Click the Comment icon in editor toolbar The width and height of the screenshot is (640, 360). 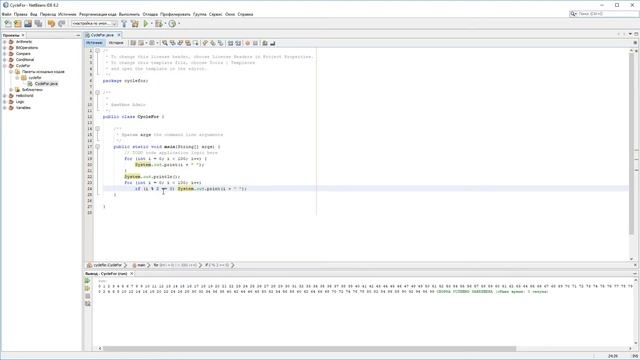pyautogui.click(x=265, y=43)
